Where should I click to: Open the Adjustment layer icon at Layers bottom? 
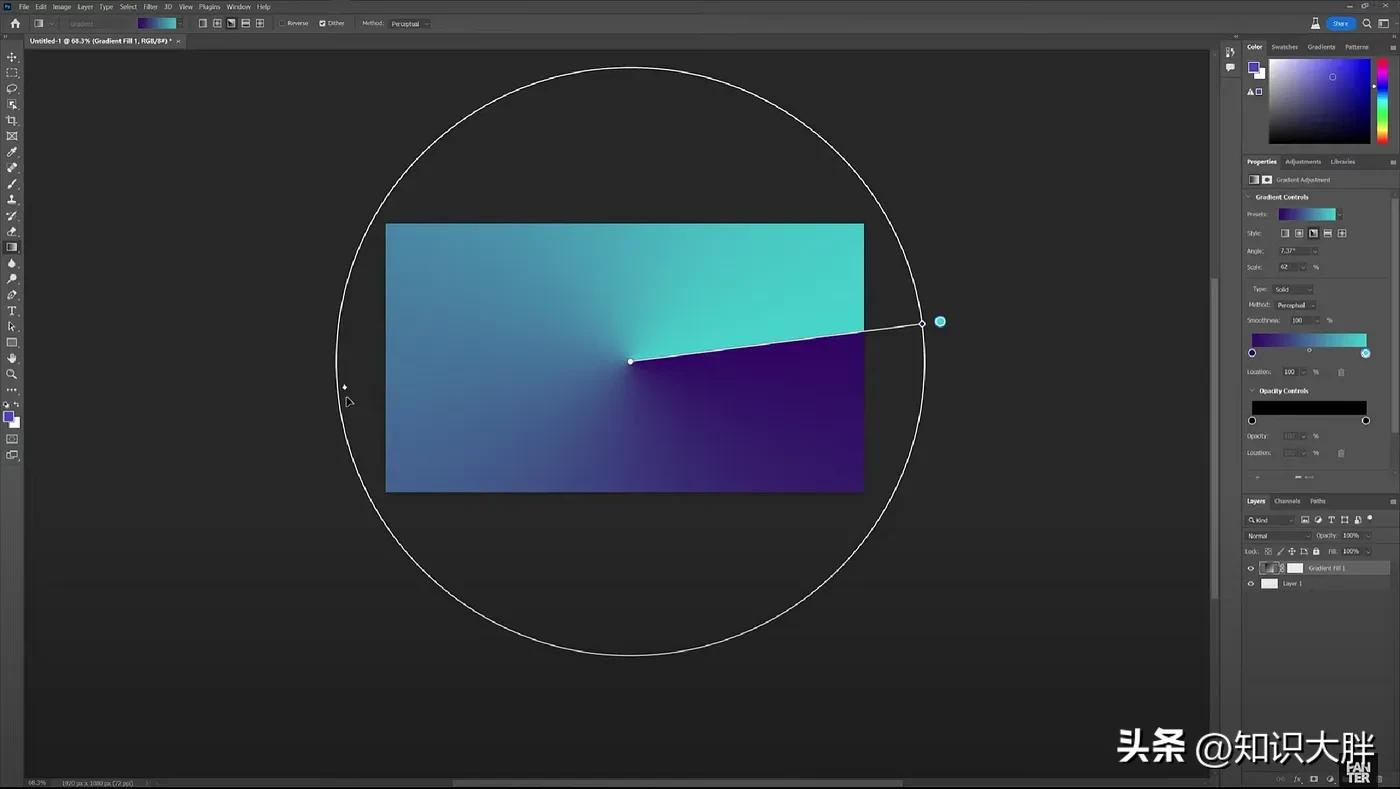pos(1330,778)
